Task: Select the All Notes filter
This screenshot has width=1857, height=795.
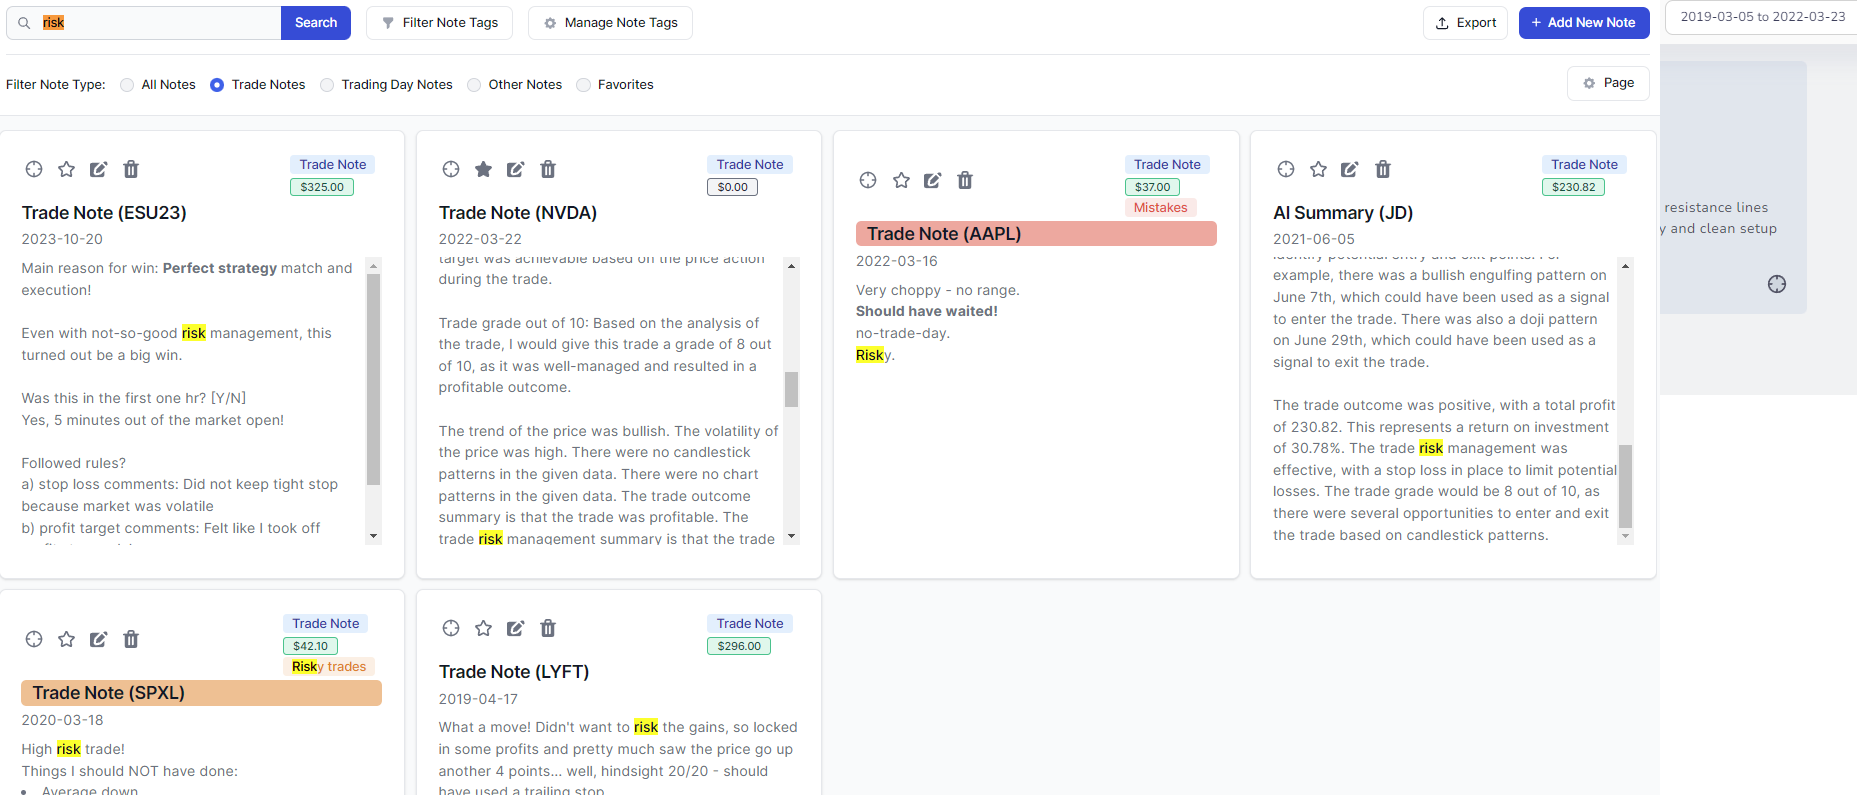Action: pos(127,85)
